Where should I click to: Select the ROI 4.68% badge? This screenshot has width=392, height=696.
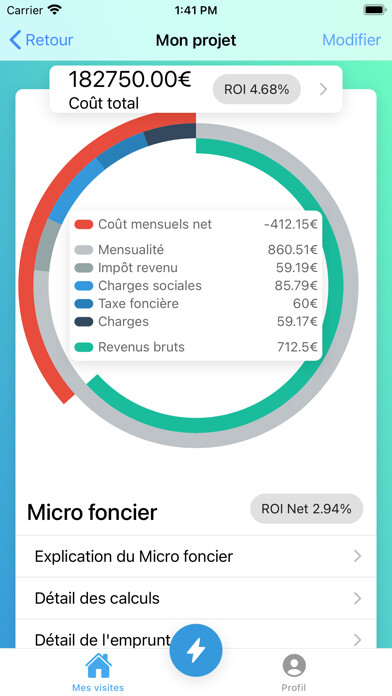click(257, 89)
